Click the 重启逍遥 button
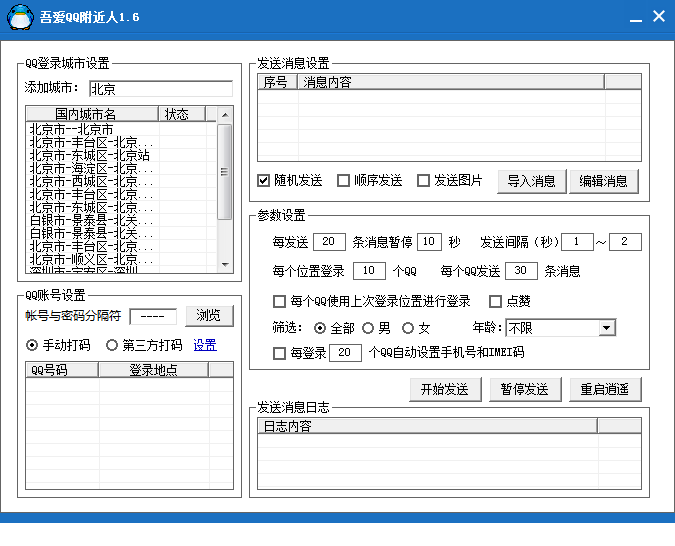This screenshot has width=675, height=546. (605, 390)
